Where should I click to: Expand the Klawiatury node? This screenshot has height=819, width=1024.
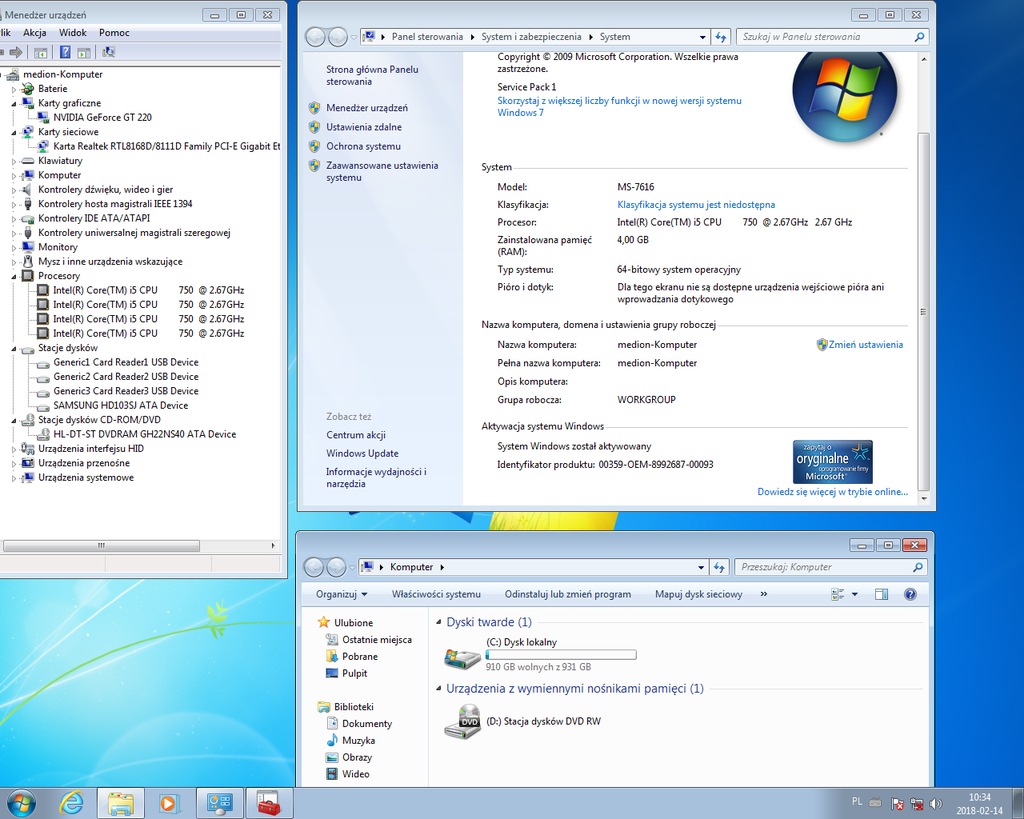(x=14, y=161)
